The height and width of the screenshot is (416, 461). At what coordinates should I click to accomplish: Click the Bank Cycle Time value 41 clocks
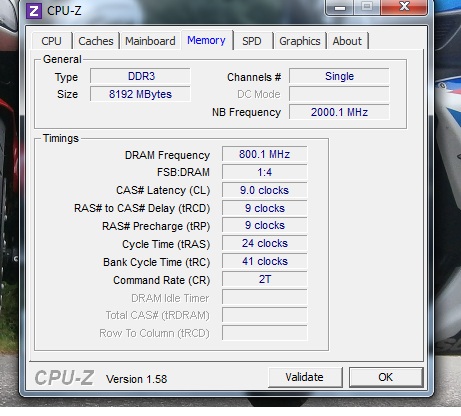(264, 261)
